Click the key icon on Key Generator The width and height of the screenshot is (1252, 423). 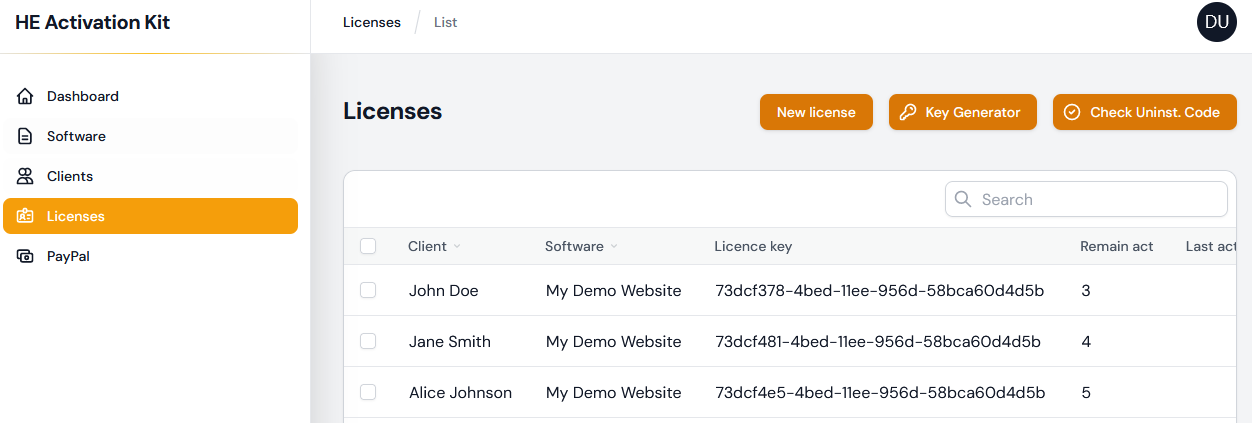click(908, 113)
